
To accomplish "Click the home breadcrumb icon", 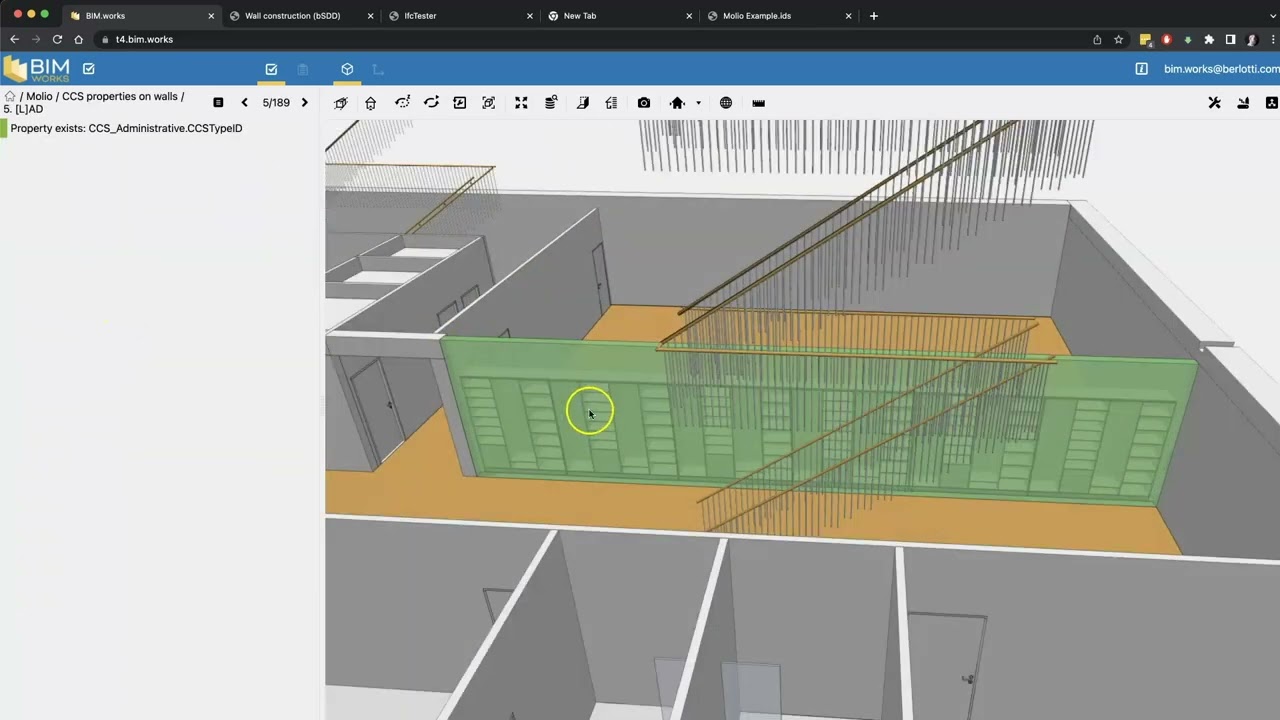I will pyautogui.click(x=9, y=97).
